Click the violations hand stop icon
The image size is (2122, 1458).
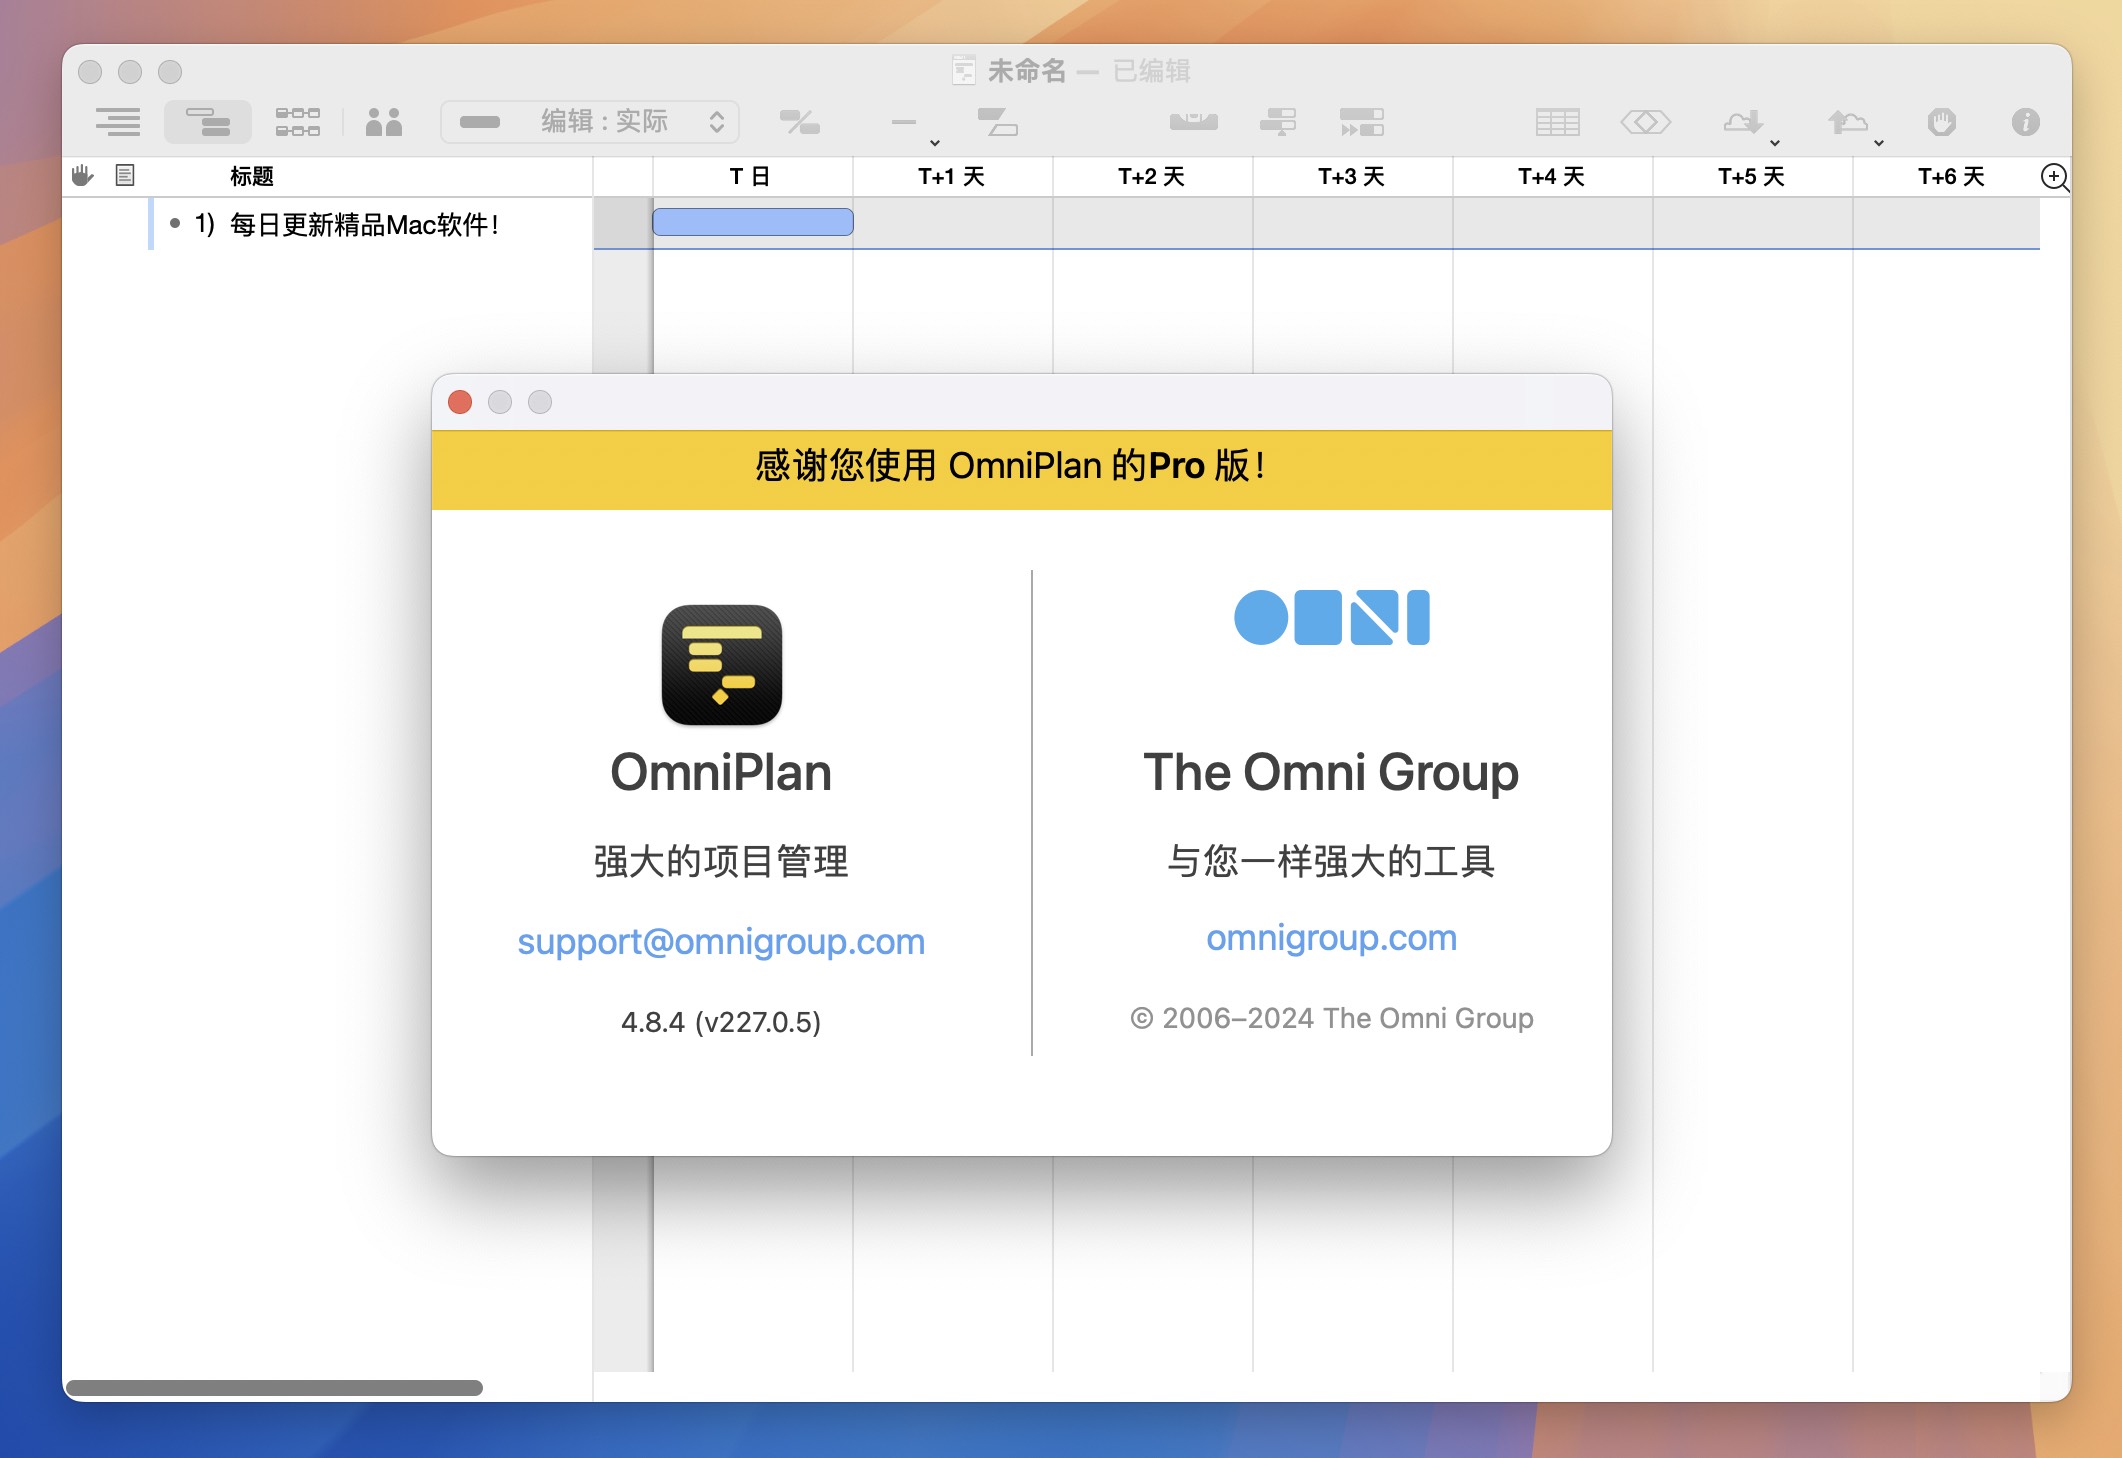(1942, 122)
